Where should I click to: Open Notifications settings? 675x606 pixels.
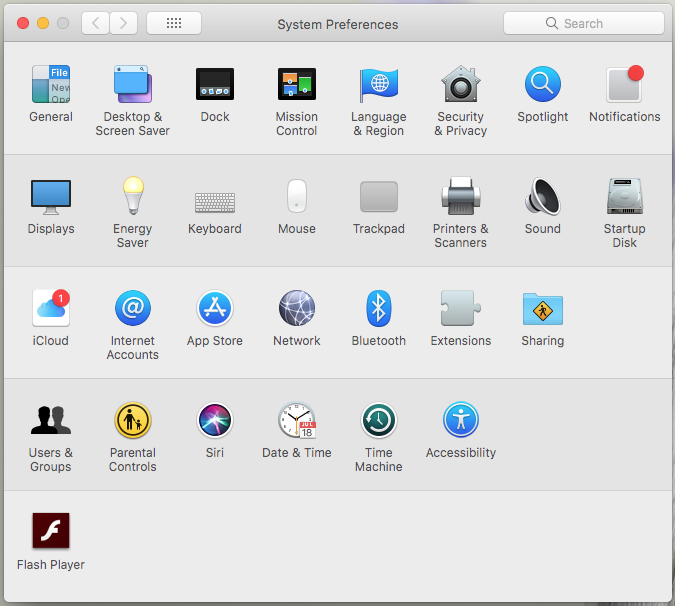point(625,84)
